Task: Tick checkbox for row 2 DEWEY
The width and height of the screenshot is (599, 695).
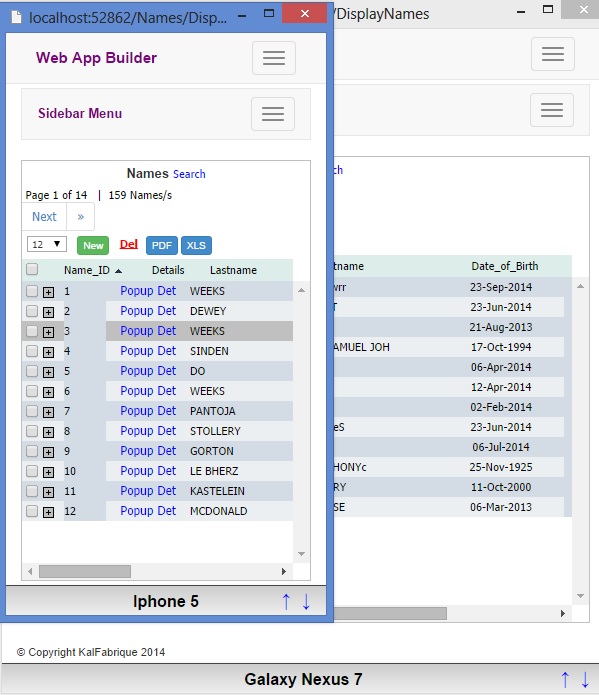Action: click(x=32, y=311)
